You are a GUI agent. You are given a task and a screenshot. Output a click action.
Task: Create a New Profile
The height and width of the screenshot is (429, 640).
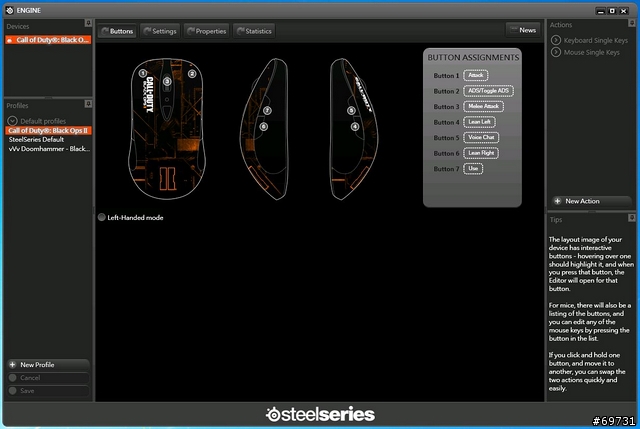[x=48, y=365]
